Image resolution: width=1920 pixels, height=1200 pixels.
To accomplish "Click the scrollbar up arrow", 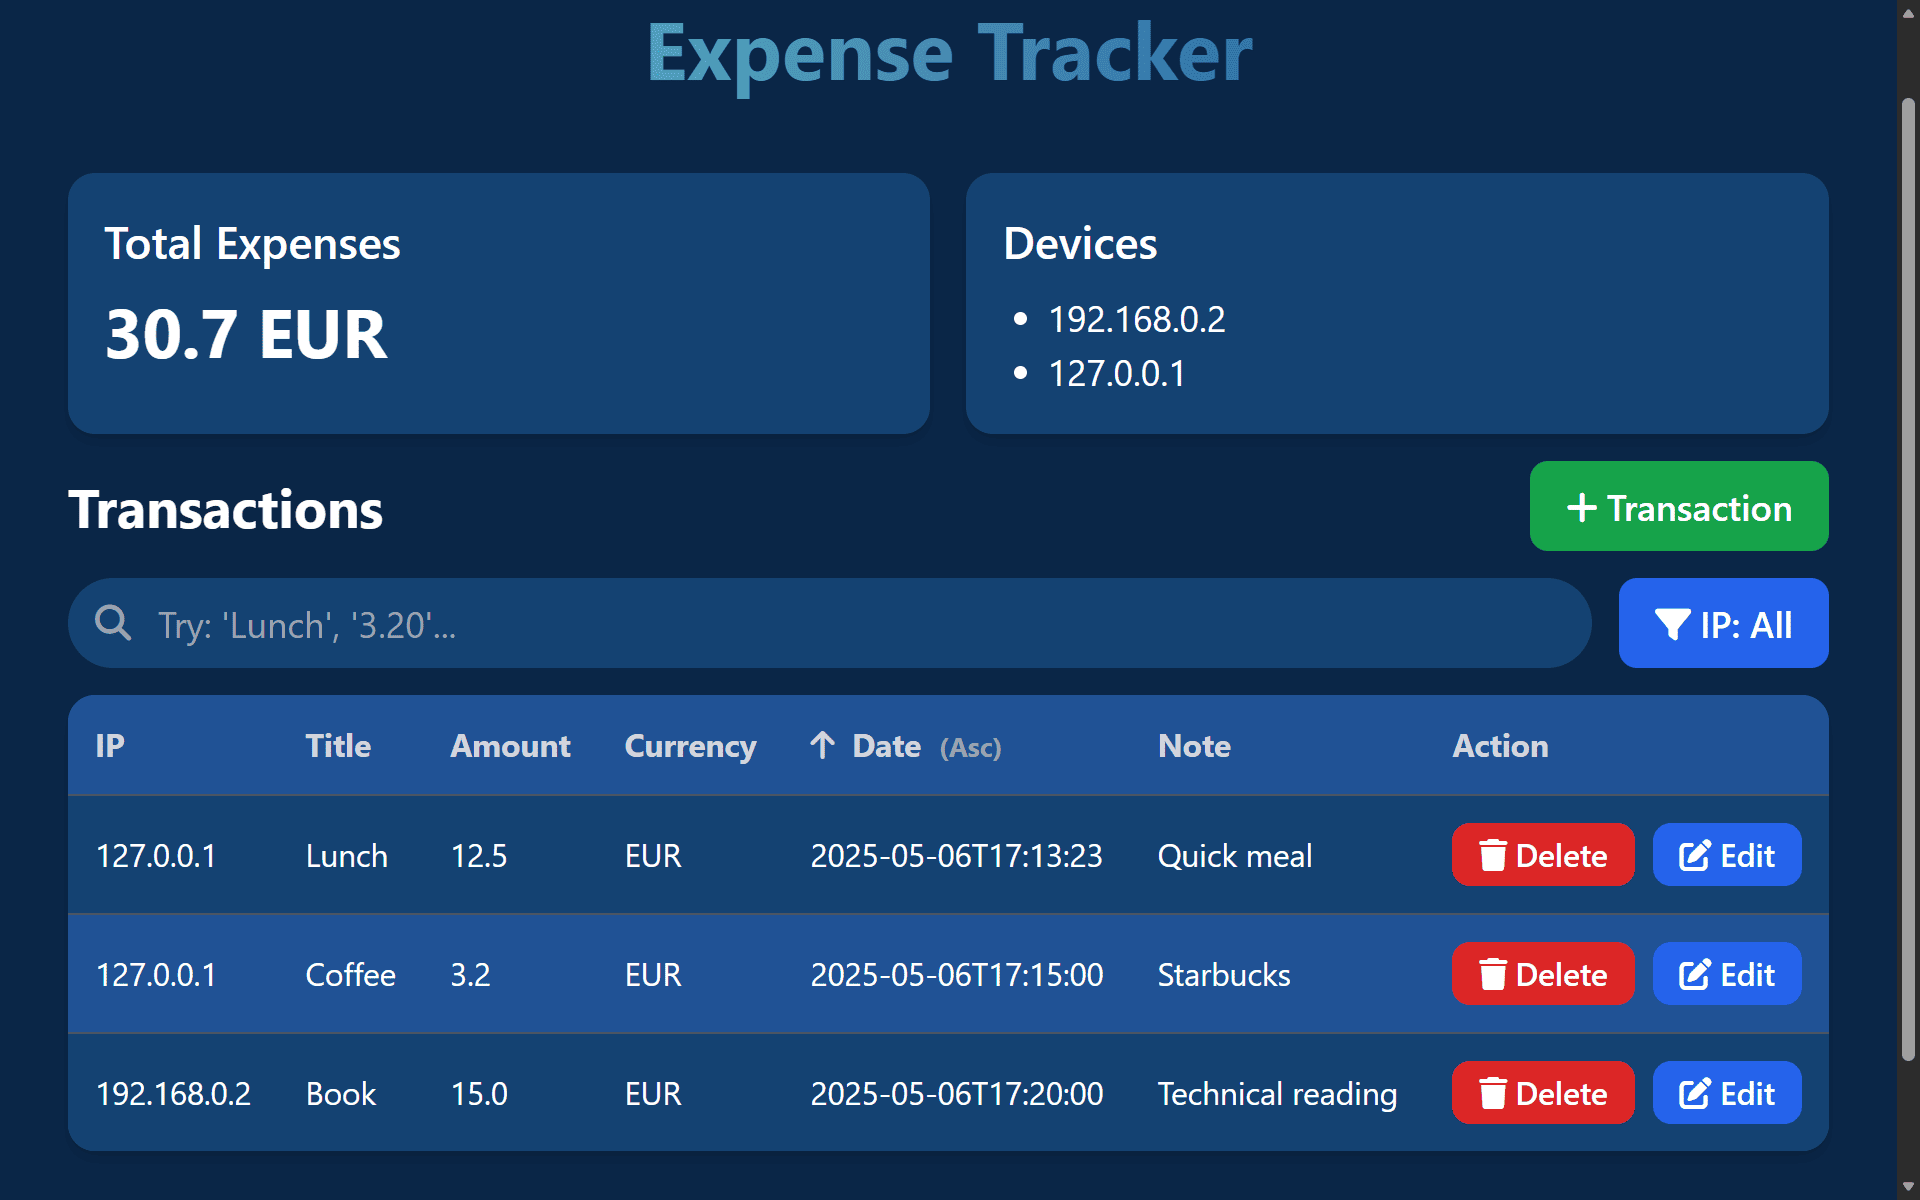I will (x=1908, y=13).
